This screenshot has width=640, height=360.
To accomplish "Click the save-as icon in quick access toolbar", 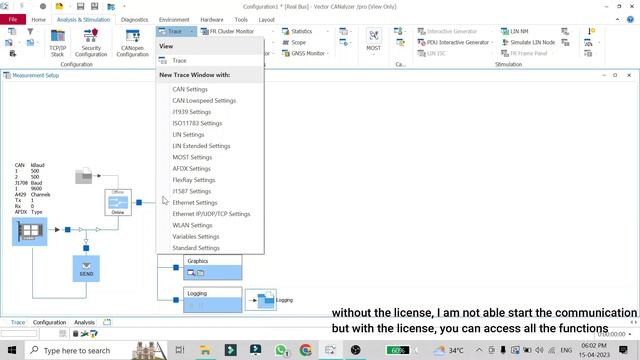I will (94, 7).
